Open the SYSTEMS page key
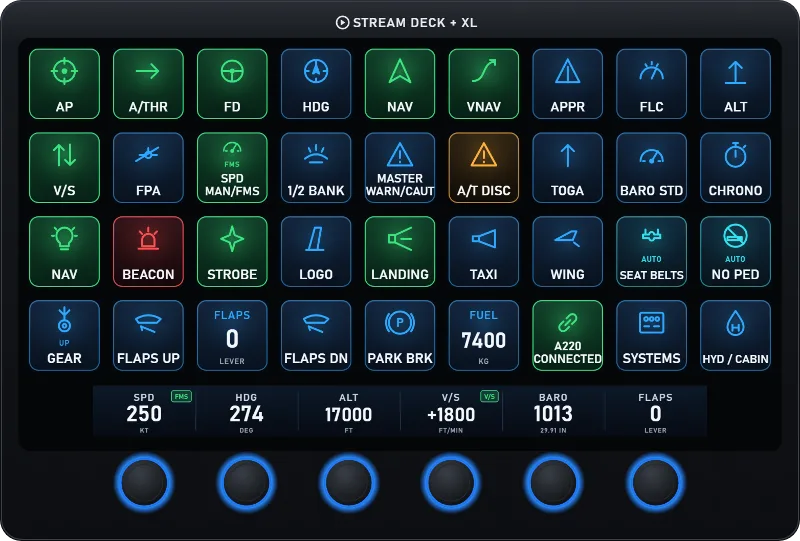800x541 pixels. click(x=652, y=335)
